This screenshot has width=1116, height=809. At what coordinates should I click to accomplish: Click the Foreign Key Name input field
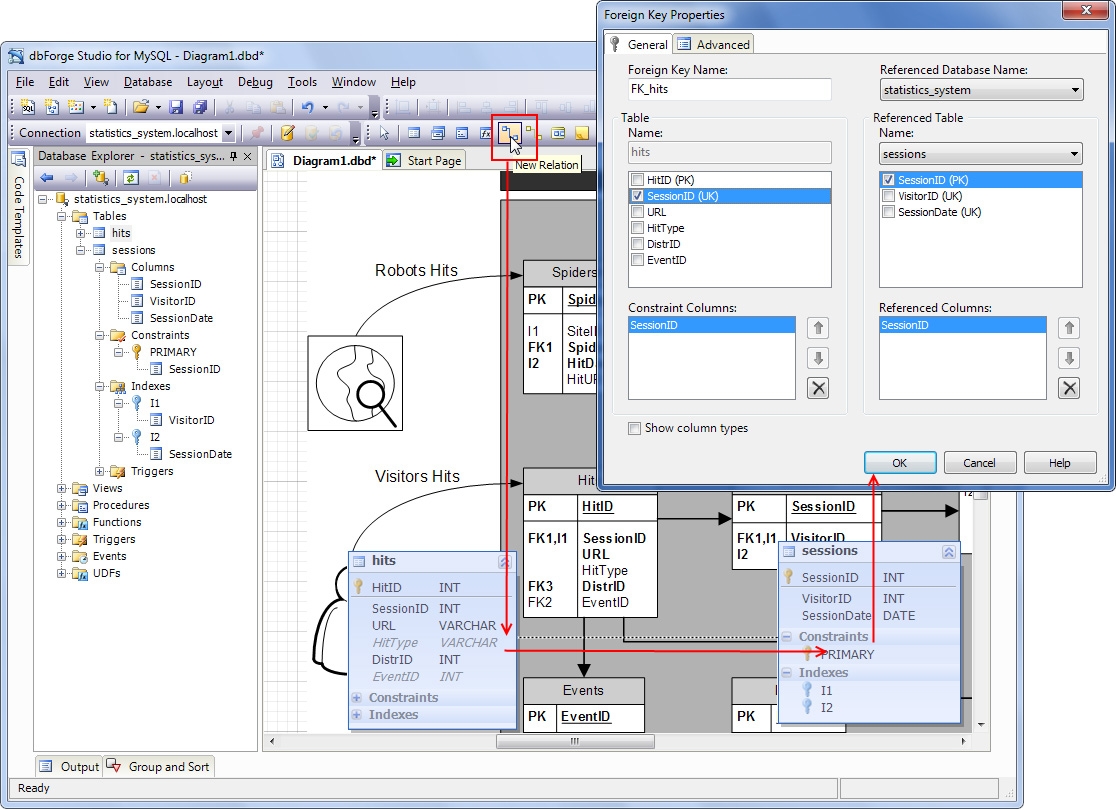coord(730,89)
